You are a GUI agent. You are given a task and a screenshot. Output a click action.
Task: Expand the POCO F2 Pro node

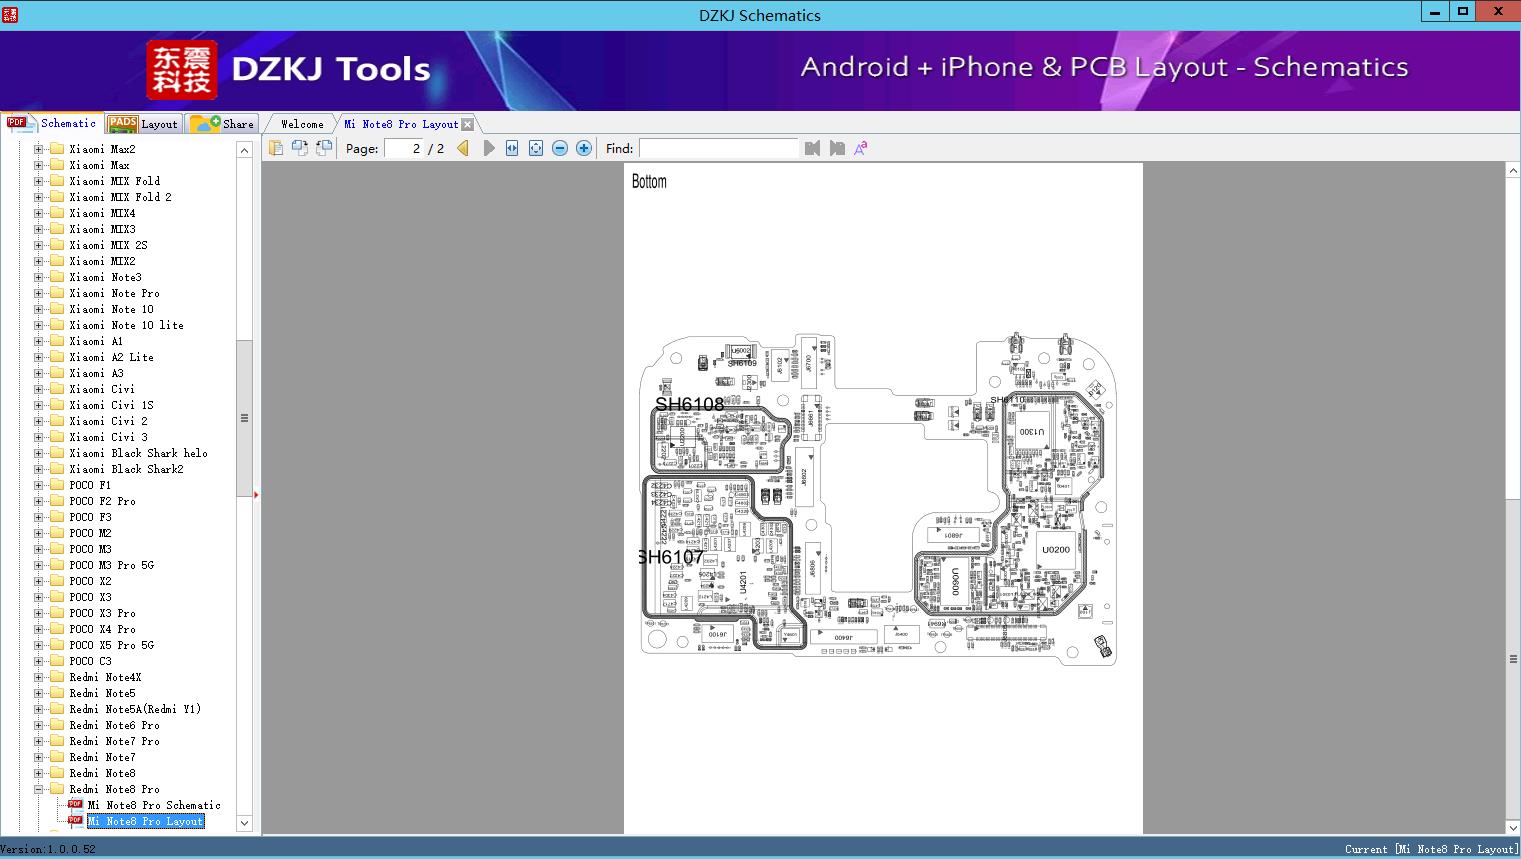pyautogui.click(x=39, y=501)
